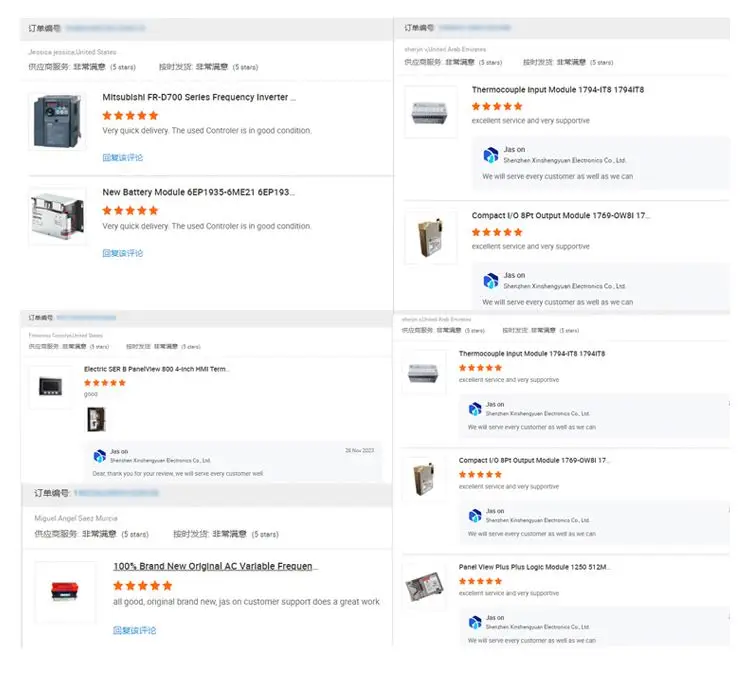Open the New Battery Module product image
The image size is (750, 675).
point(58,215)
